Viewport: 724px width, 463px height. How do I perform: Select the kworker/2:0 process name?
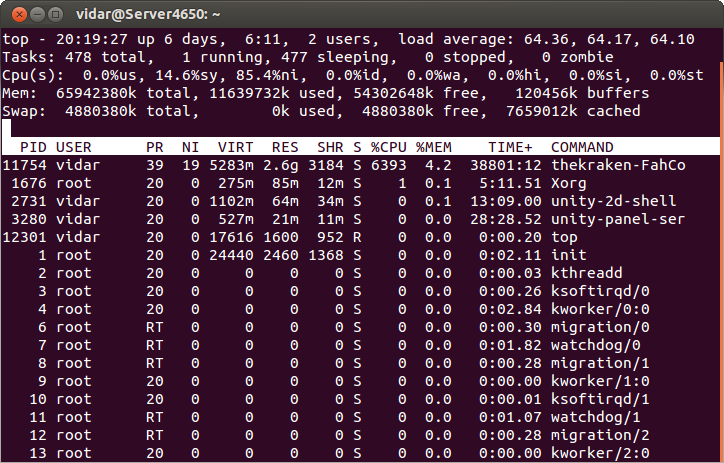[600, 453]
